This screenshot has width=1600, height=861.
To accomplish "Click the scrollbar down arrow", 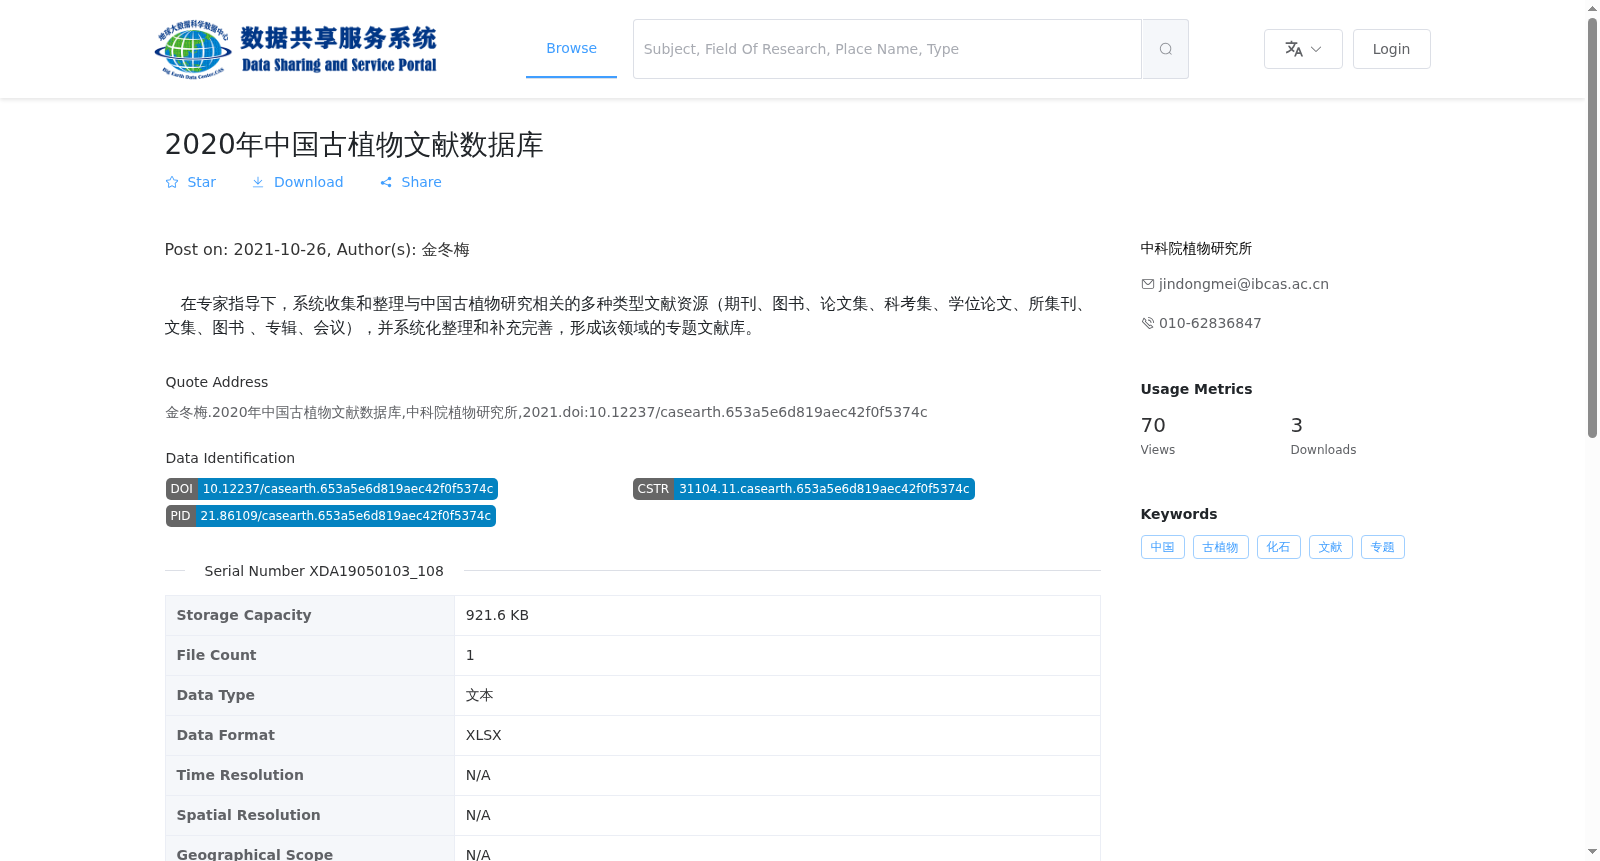I will tap(1592, 852).
